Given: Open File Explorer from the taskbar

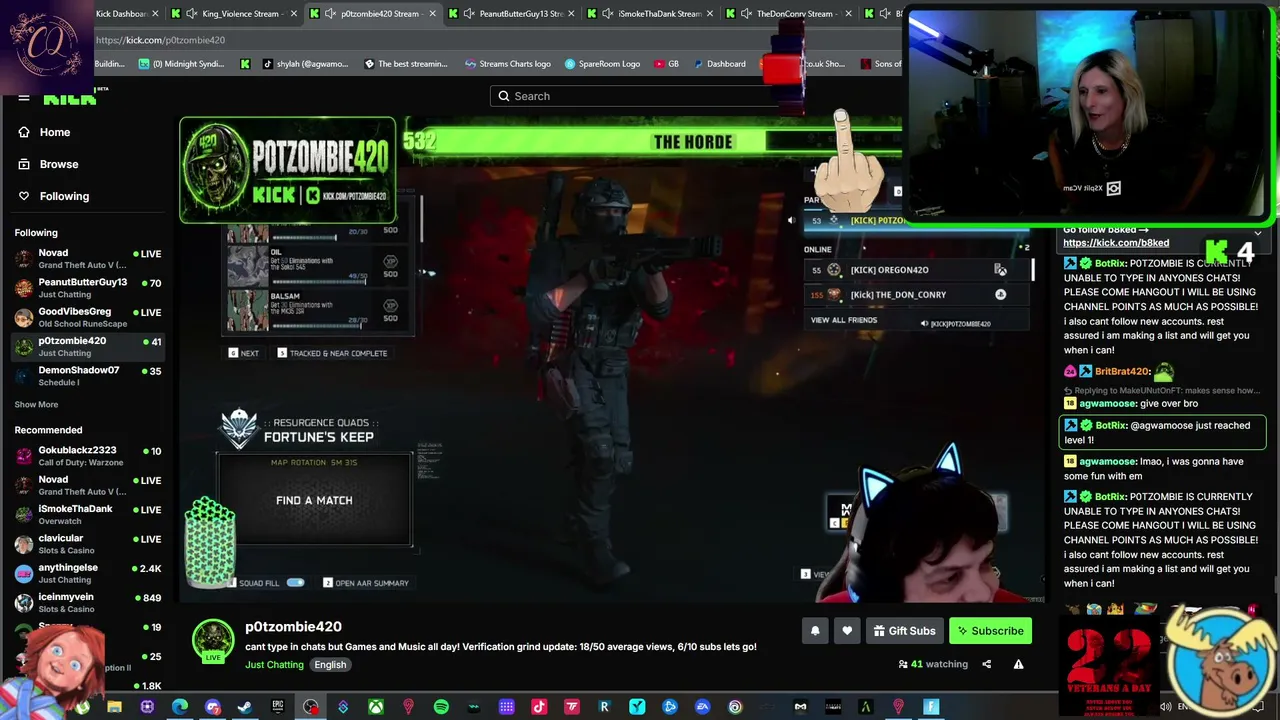Looking at the screenshot, I should pos(115,707).
